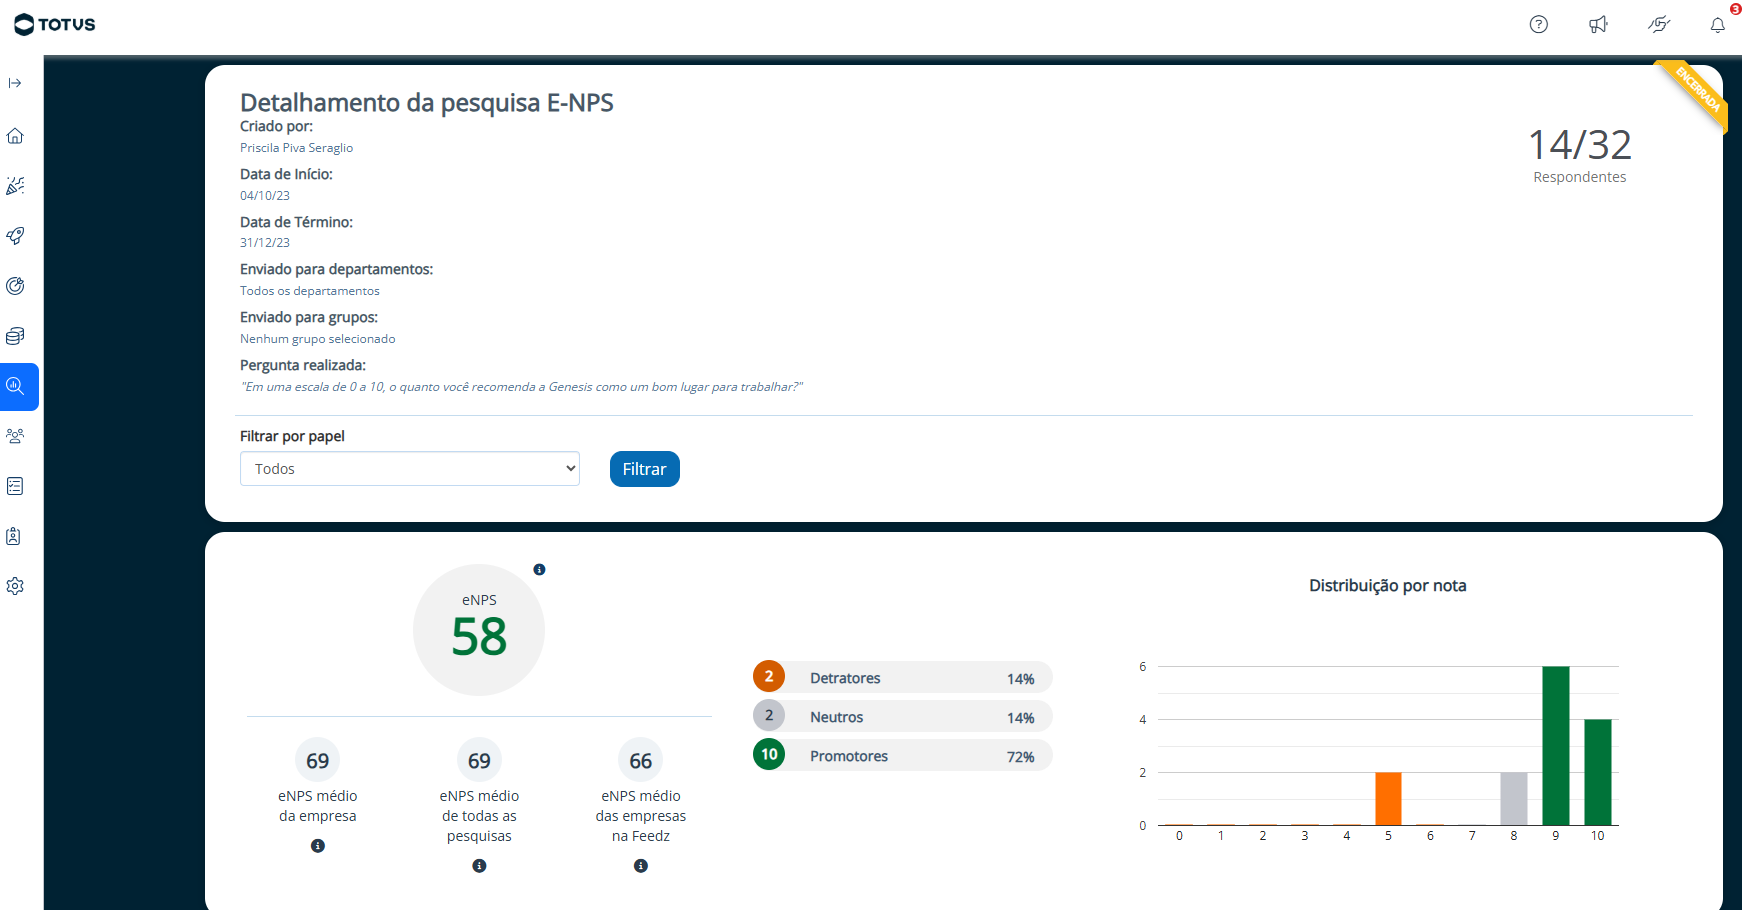Click the info icon under eNPS médio da empresa
This screenshot has height=910, width=1742.
318,846
